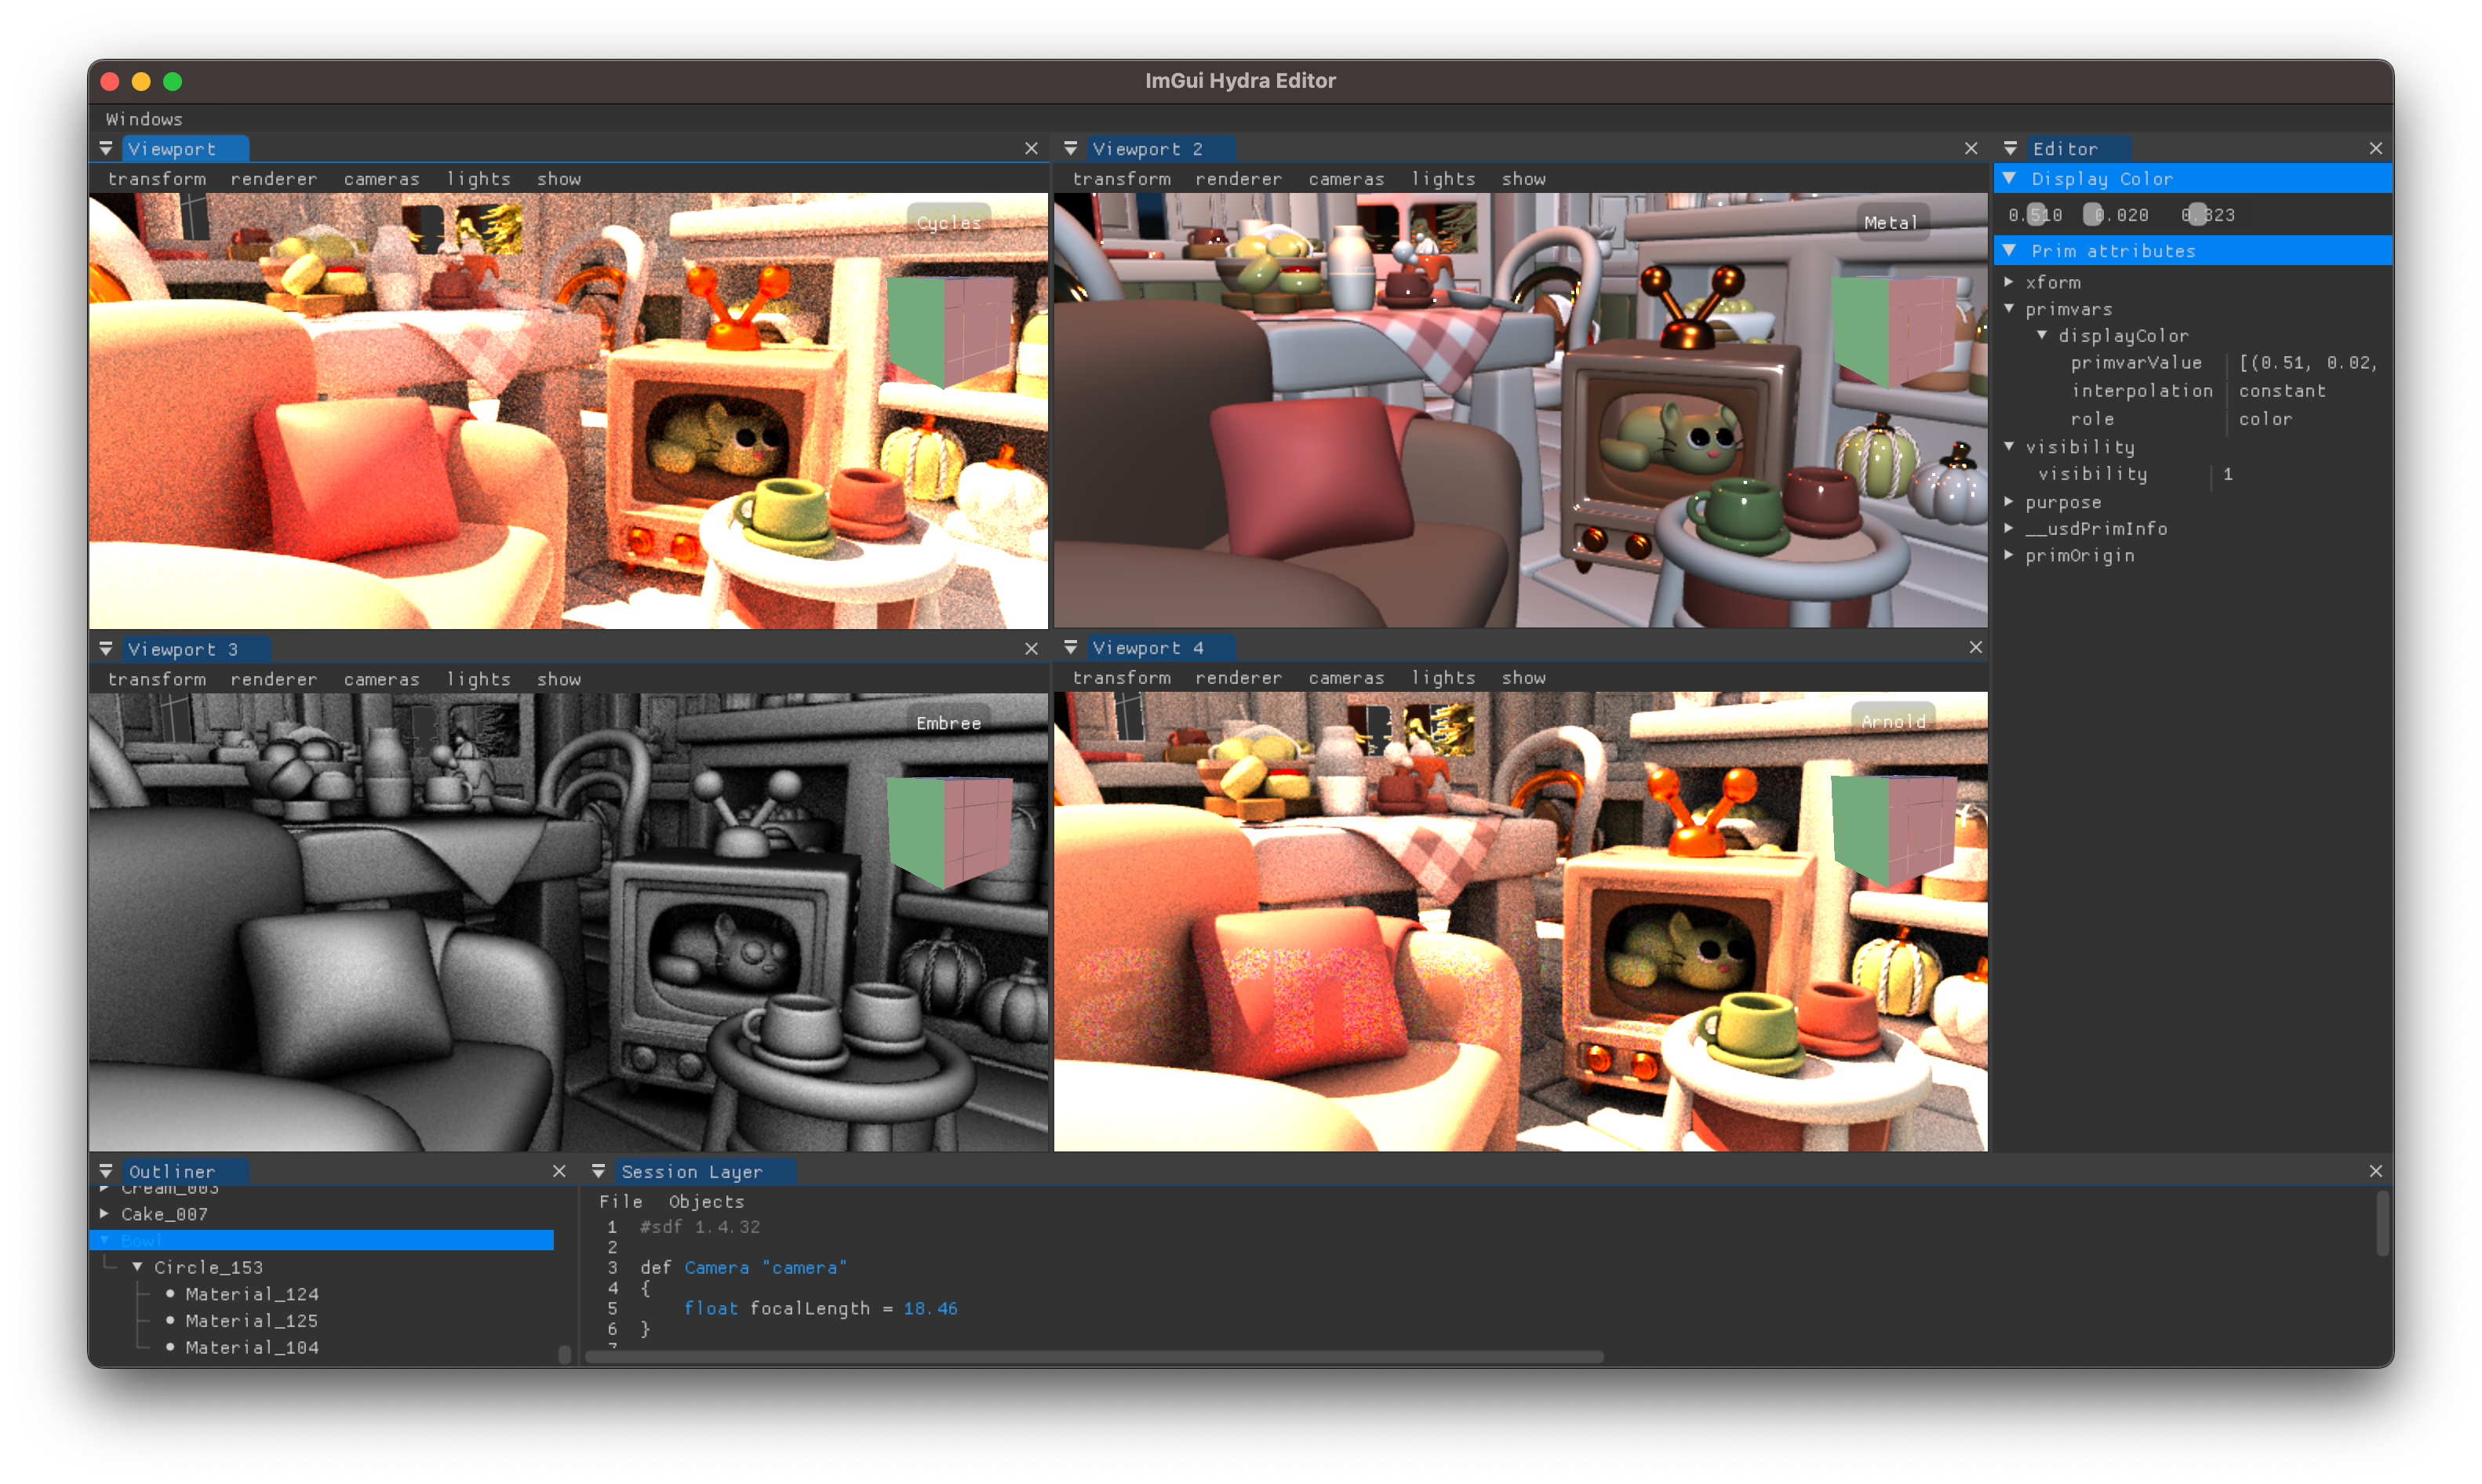The image size is (2482, 1484).
Task: Click the Editor panel menu triangle icon
Action: [x=2010, y=149]
